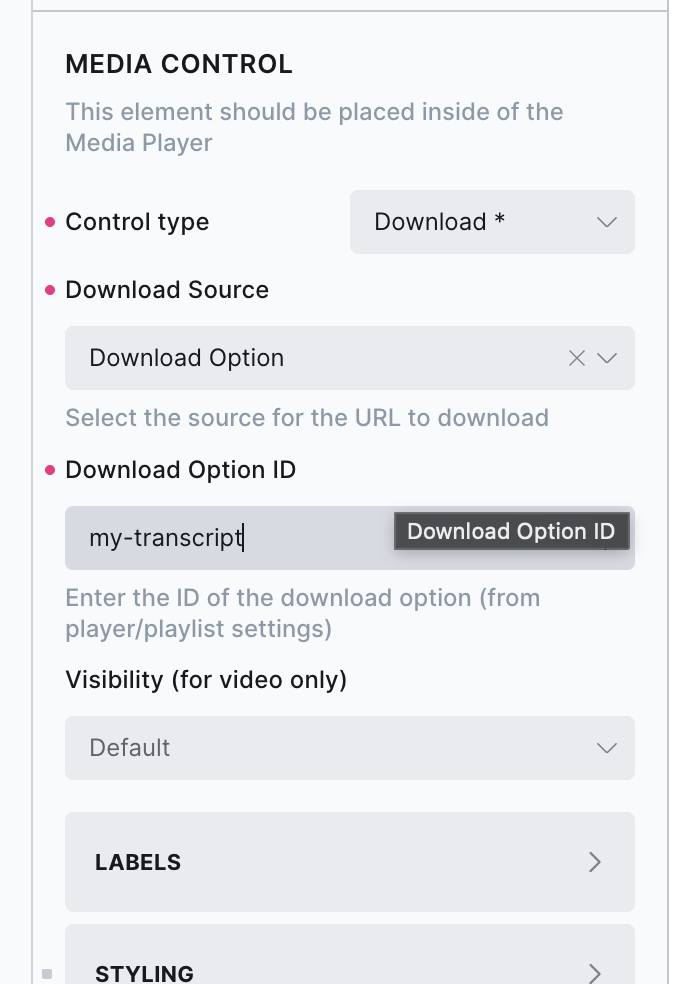Click the Visibility (for video only) label
Viewport: 687px width, 984px height.
(205, 680)
